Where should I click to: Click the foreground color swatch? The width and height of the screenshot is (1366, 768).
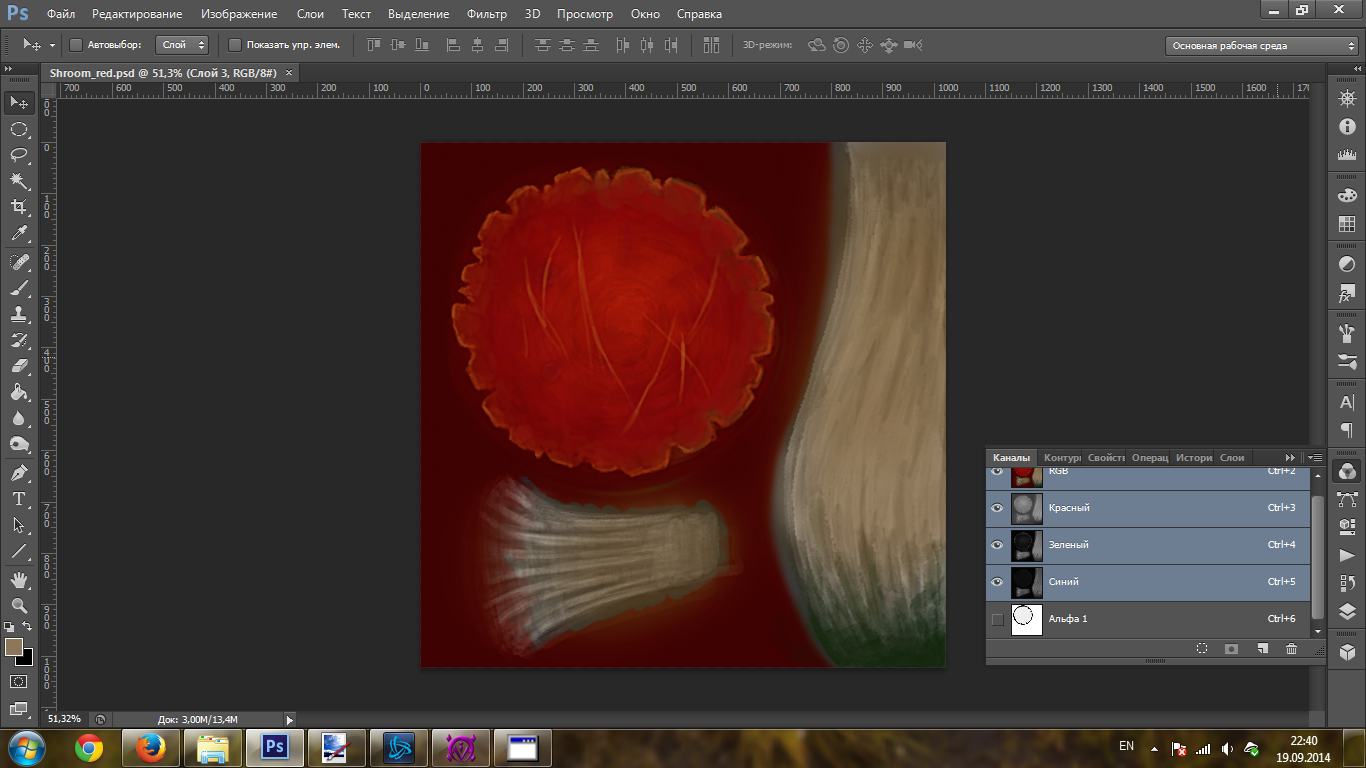tap(14, 647)
